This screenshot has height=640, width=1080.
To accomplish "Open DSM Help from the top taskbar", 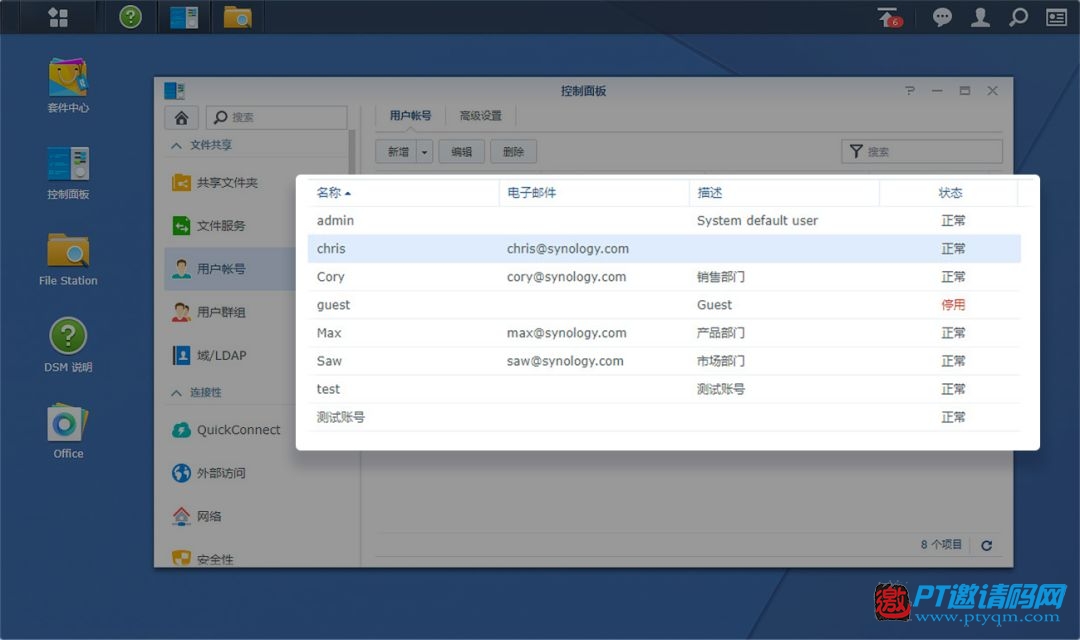I will coord(130,17).
